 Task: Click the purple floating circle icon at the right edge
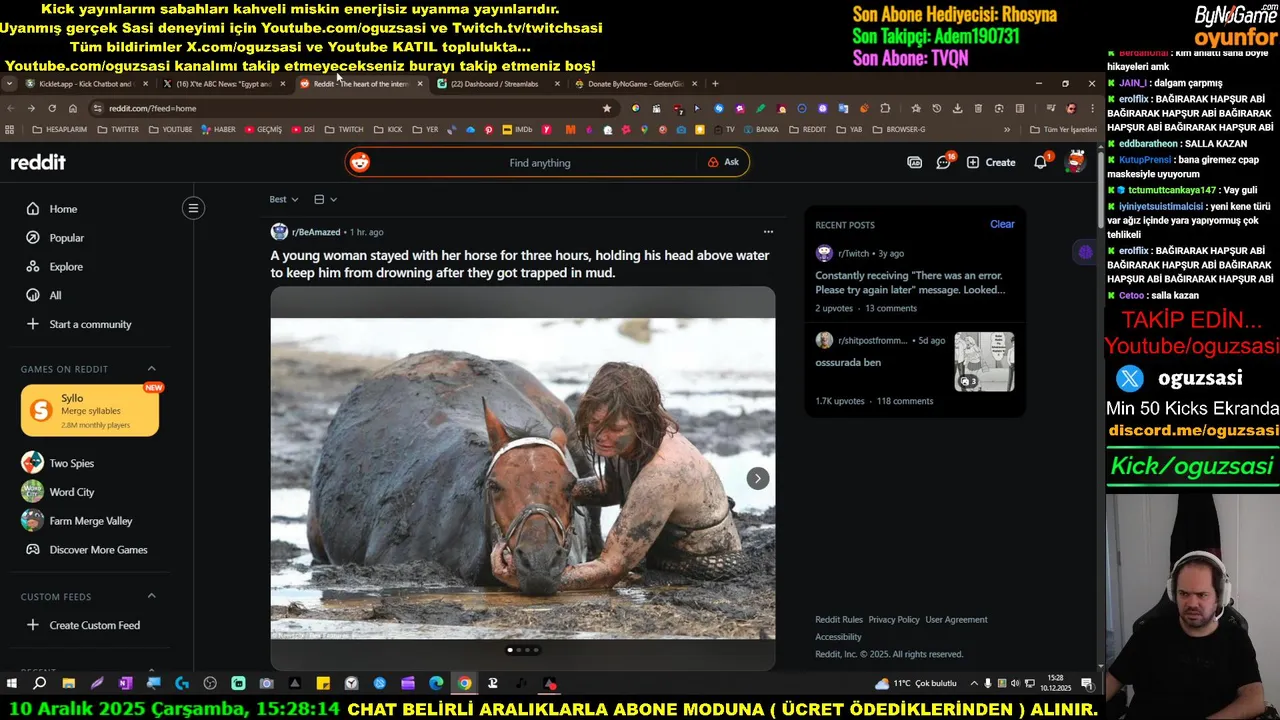click(x=1085, y=252)
